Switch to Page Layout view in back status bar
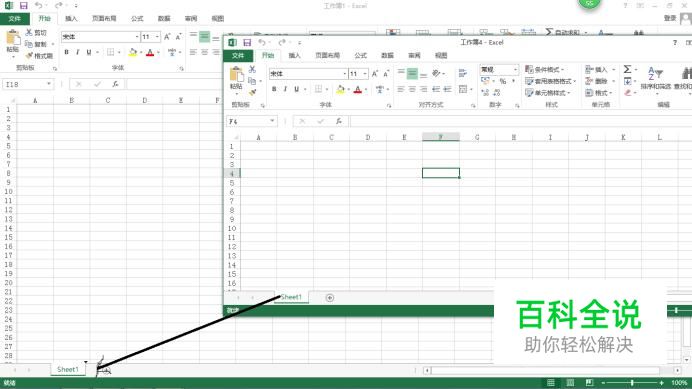This screenshot has width=692, height=389. [570, 382]
